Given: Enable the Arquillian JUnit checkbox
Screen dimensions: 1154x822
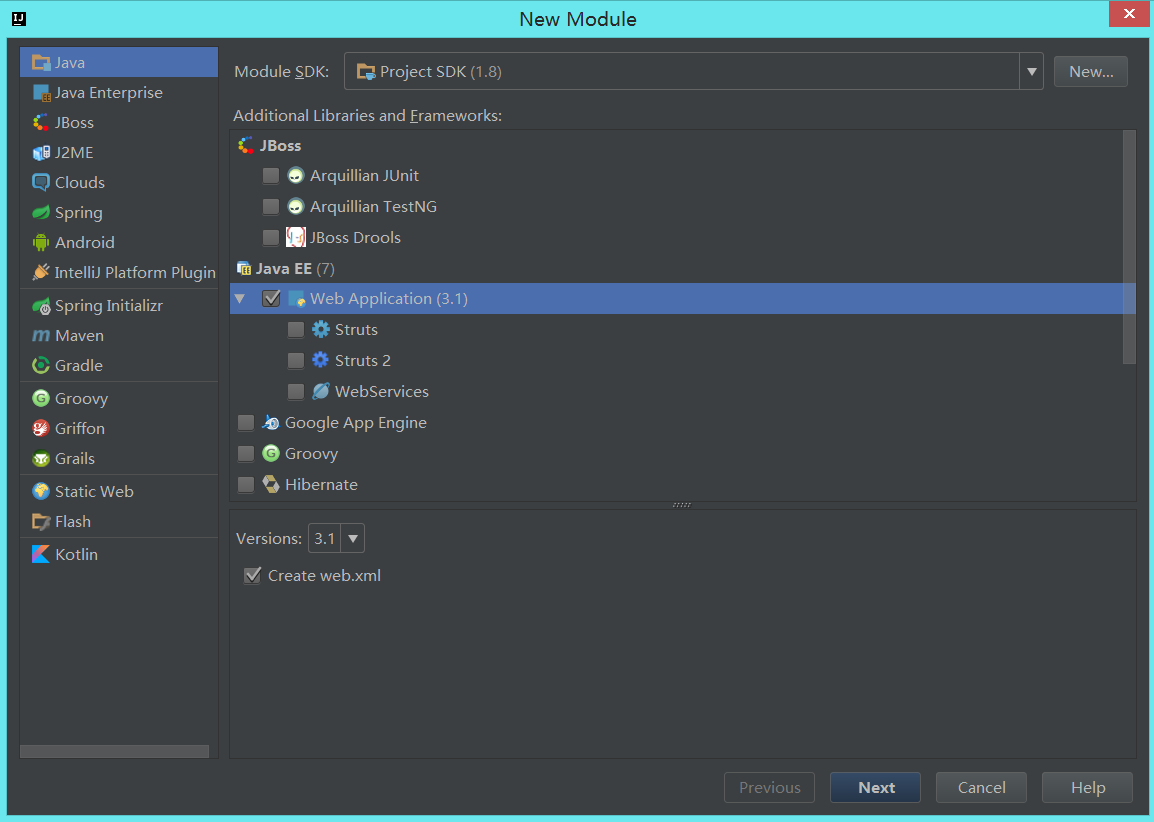Looking at the screenshot, I should pyautogui.click(x=271, y=176).
